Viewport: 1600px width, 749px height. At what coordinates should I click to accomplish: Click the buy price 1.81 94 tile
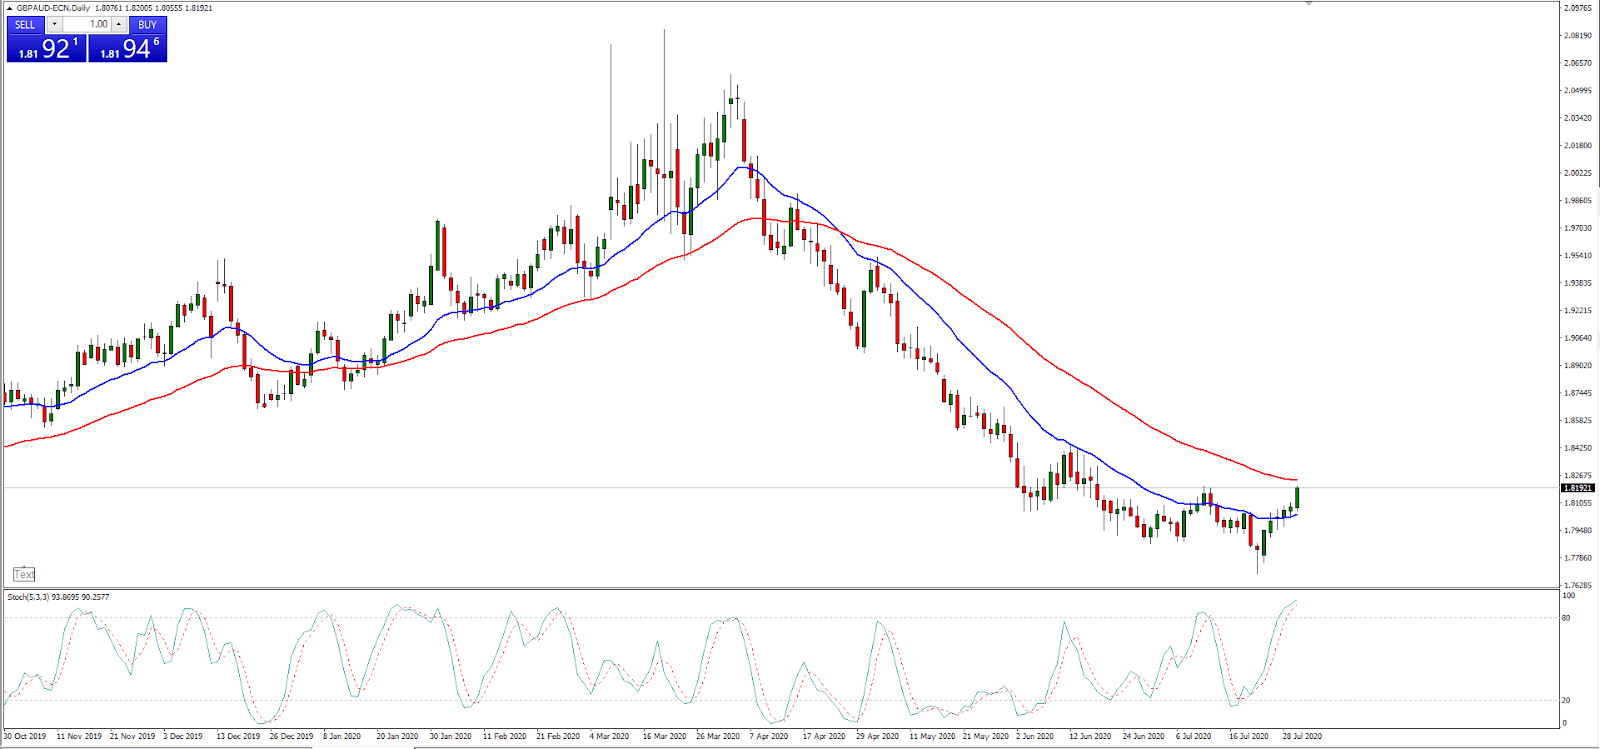click(128, 49)
